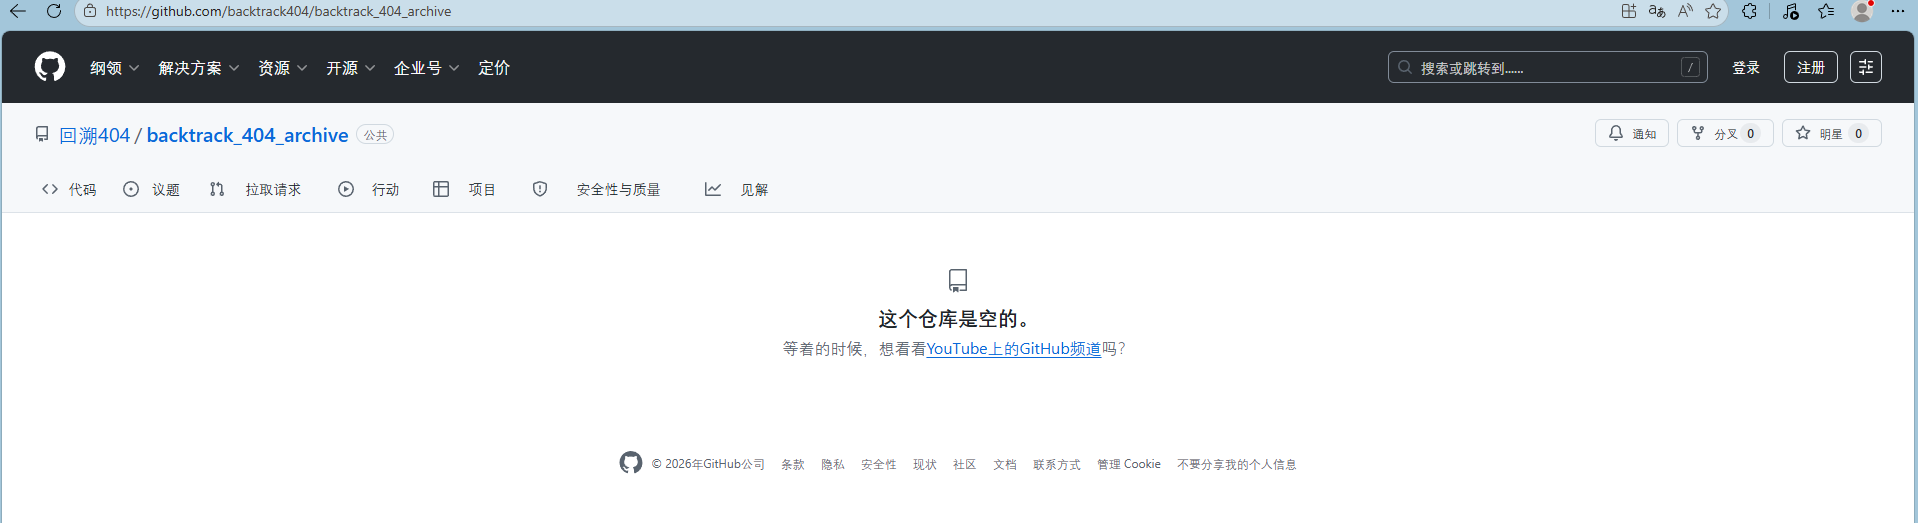Click the GitHub logo in header

(50, 67)
